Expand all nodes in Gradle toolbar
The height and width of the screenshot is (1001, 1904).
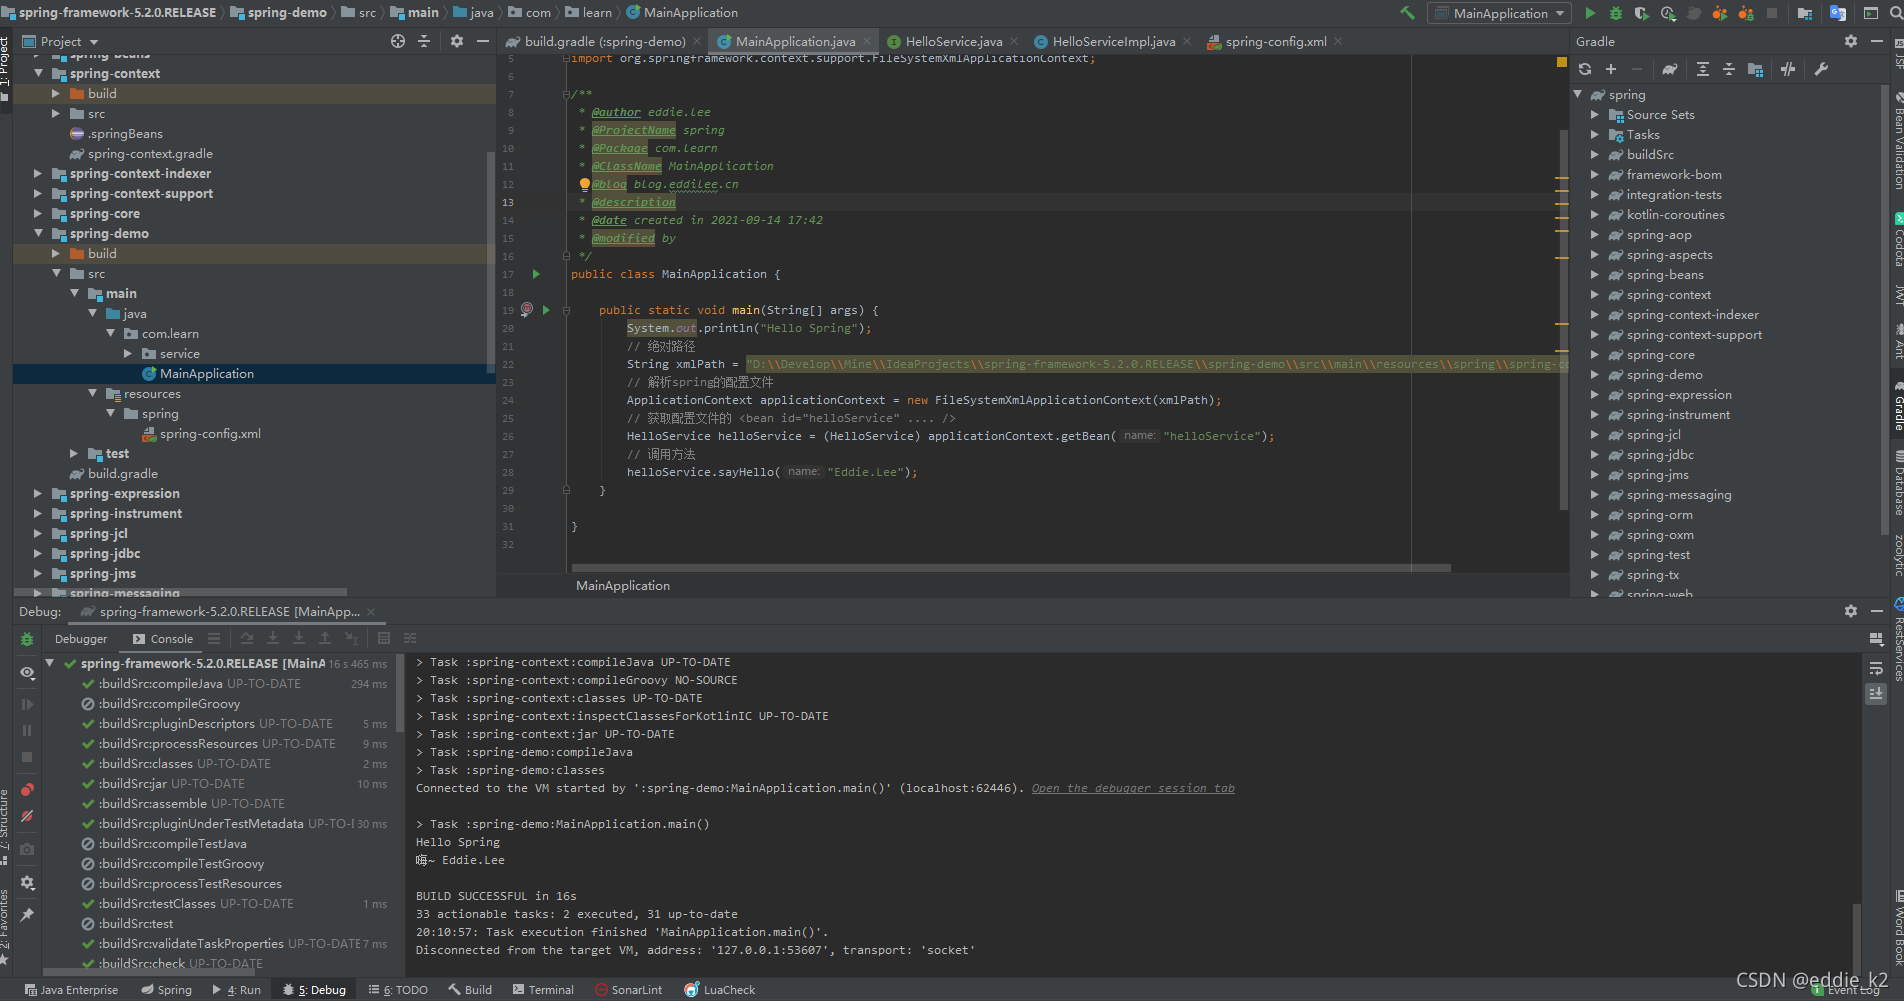point(1703,69)
